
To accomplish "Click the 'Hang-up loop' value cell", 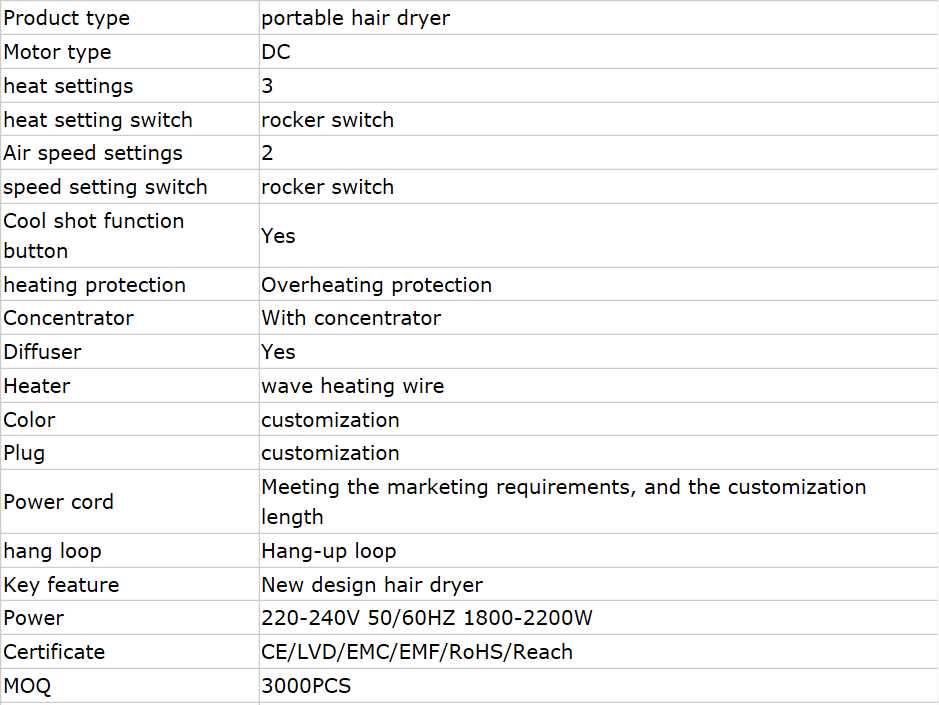I will [x=328, y=551].
